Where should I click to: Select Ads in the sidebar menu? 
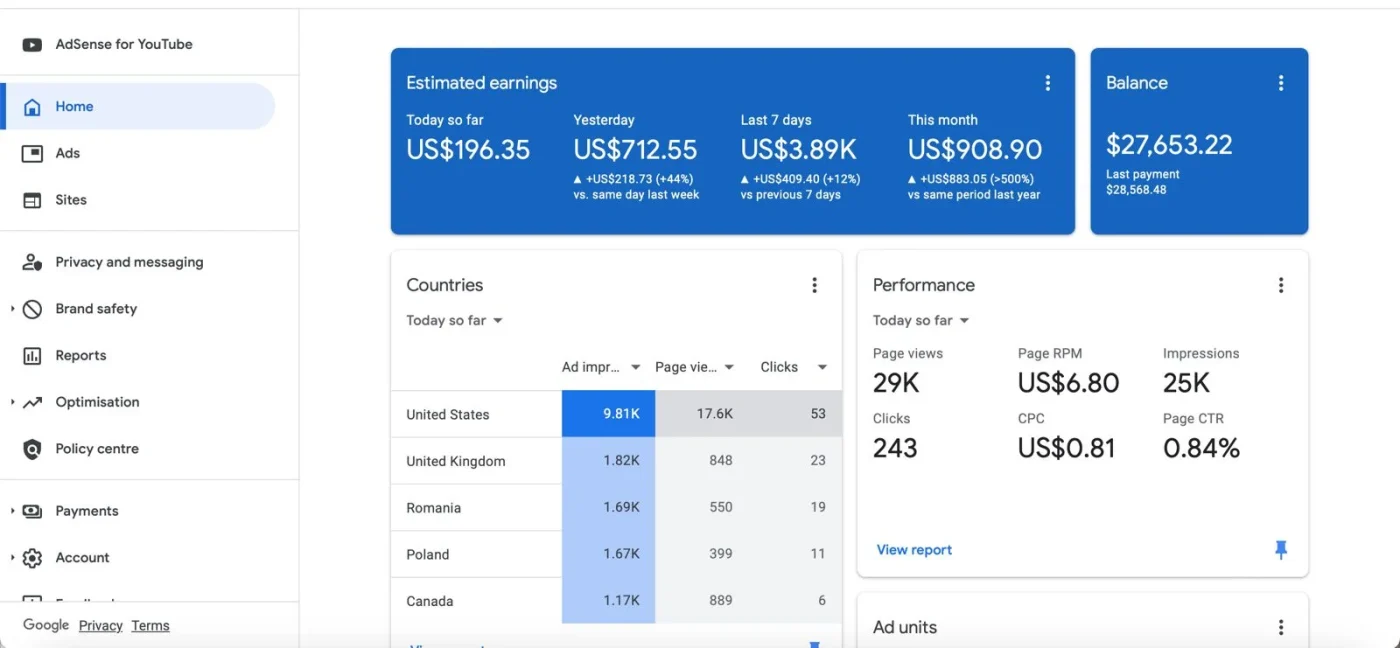pos(67,153)
